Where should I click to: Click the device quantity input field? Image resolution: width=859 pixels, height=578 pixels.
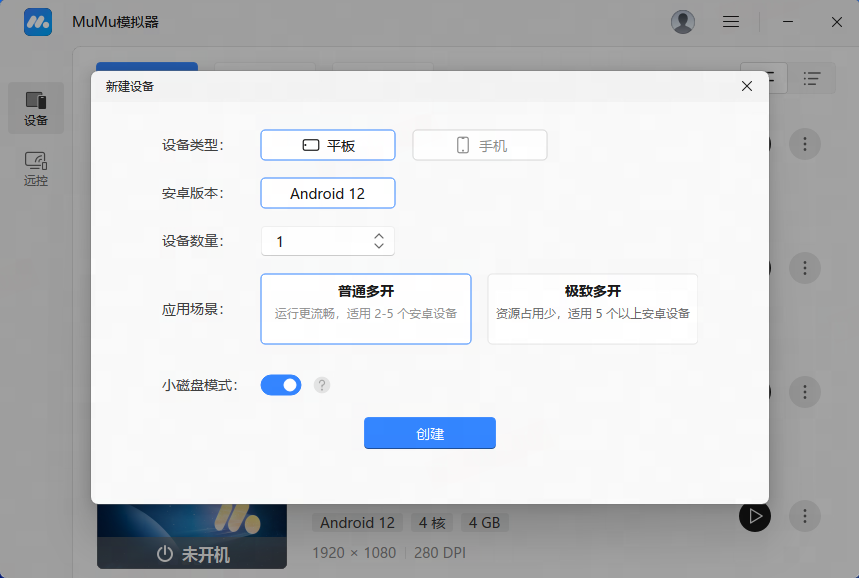(x=315, y=241)
